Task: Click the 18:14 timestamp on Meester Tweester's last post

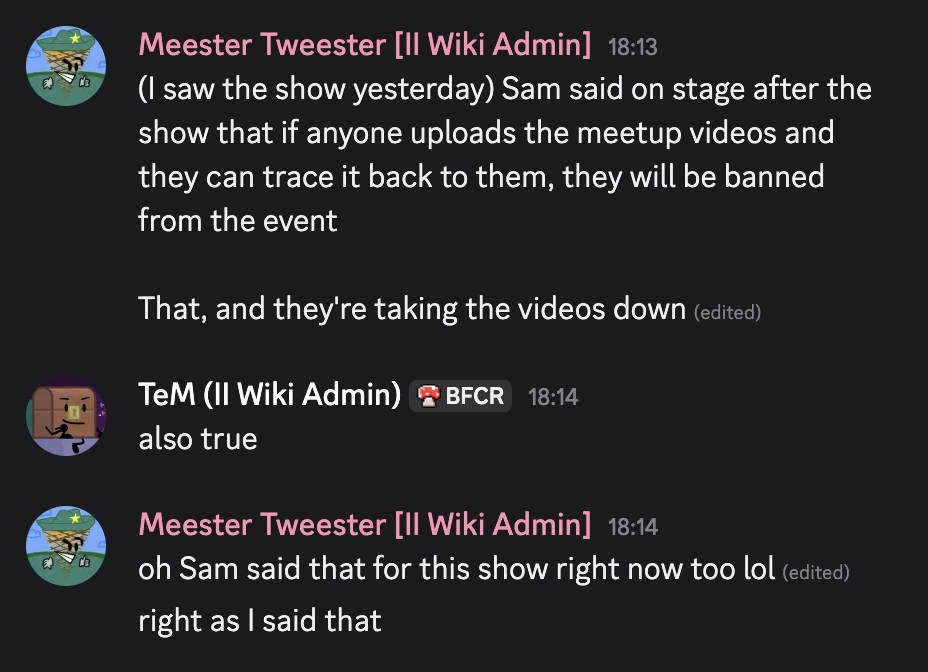Action: click(x=633, y=527)
